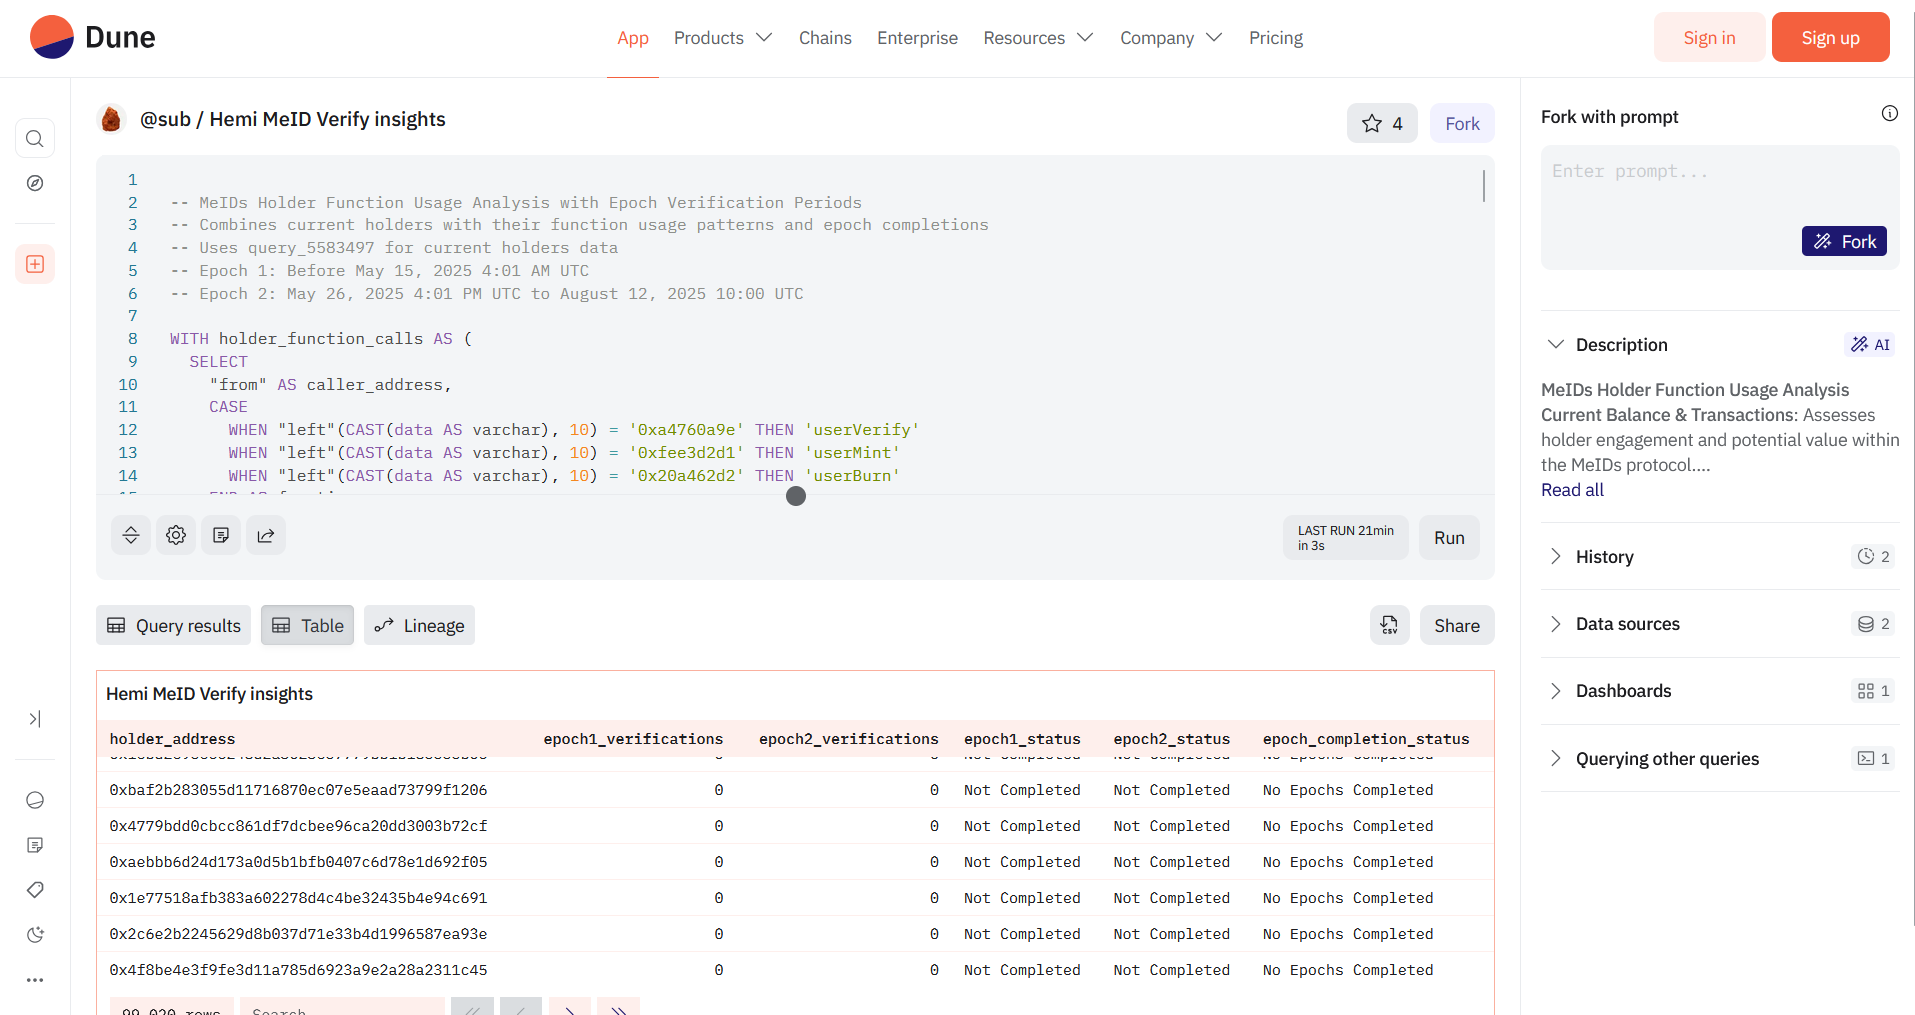Click the holder_address column header

172,739
